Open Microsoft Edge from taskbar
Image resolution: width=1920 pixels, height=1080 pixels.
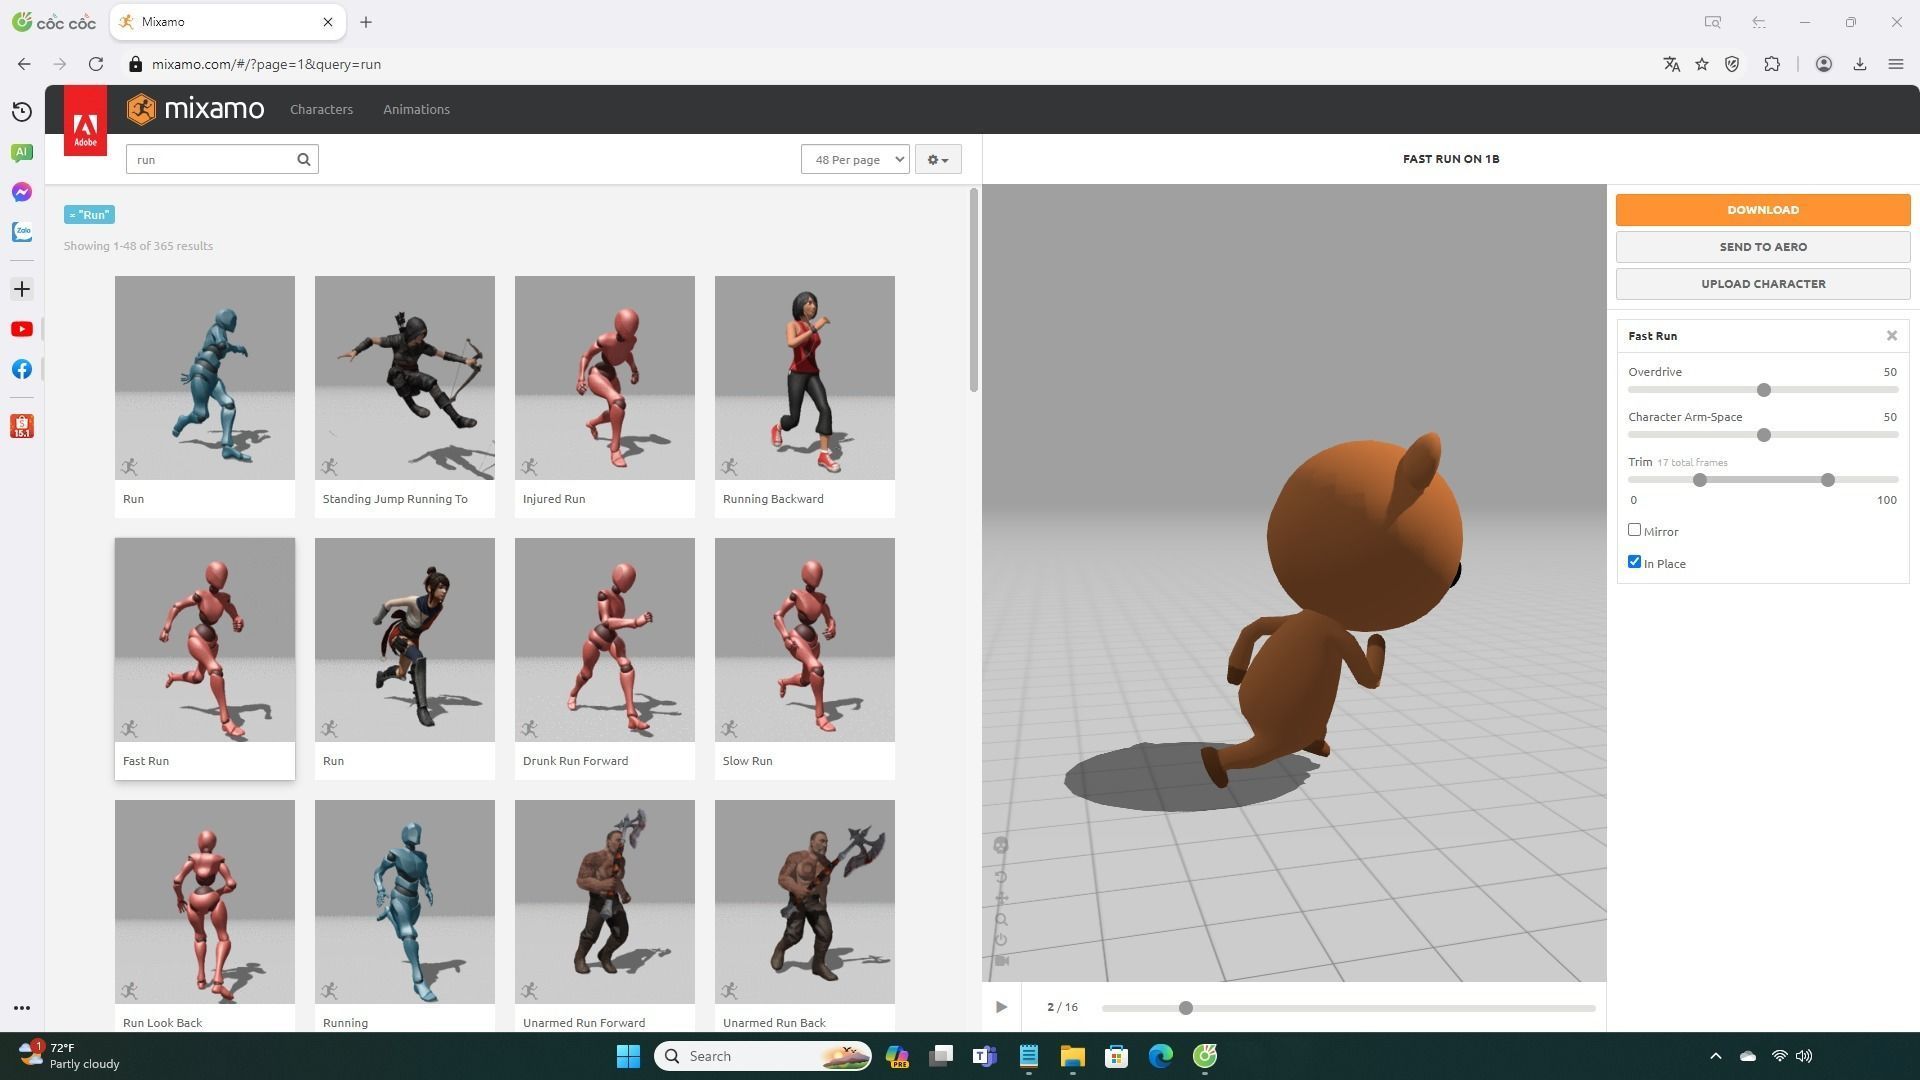tap(1160, 1056)
